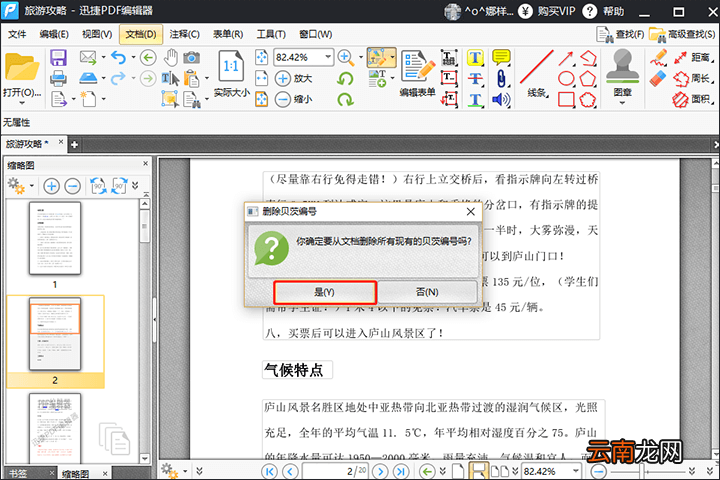Click the 编辑表单 edit form icon

[x=417, y=68]
